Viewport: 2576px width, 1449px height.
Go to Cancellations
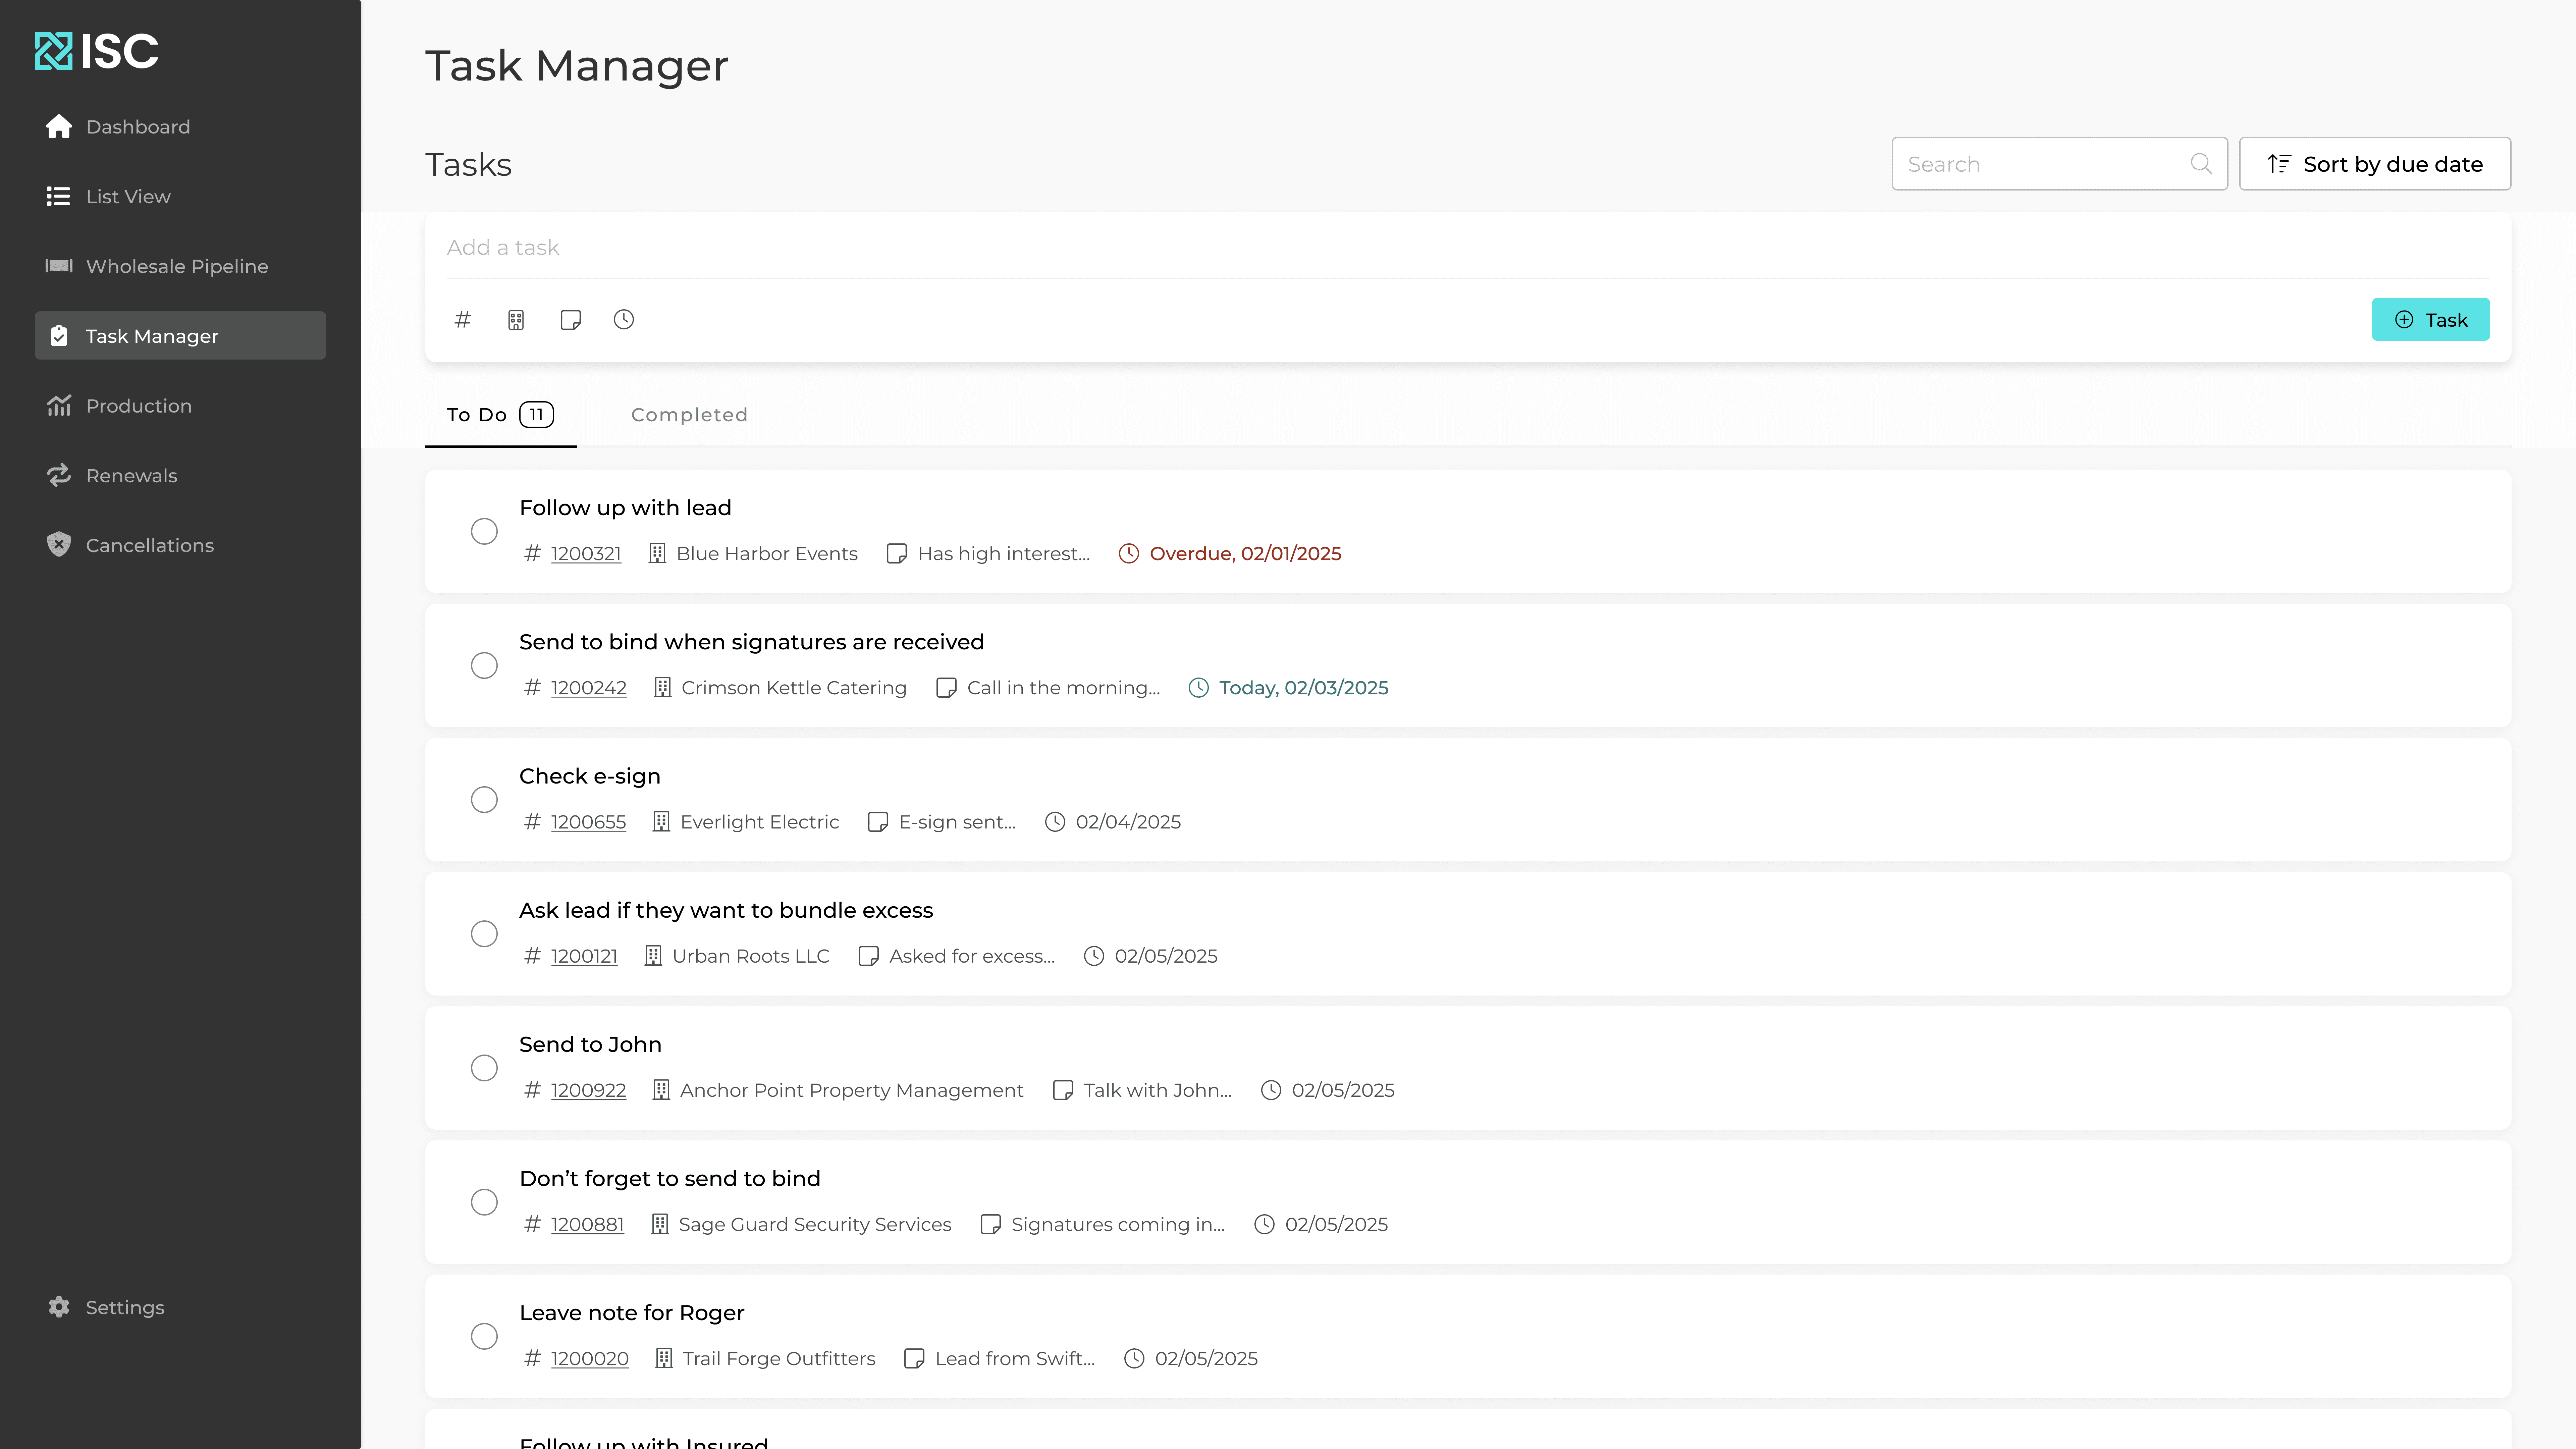[180, 545]
